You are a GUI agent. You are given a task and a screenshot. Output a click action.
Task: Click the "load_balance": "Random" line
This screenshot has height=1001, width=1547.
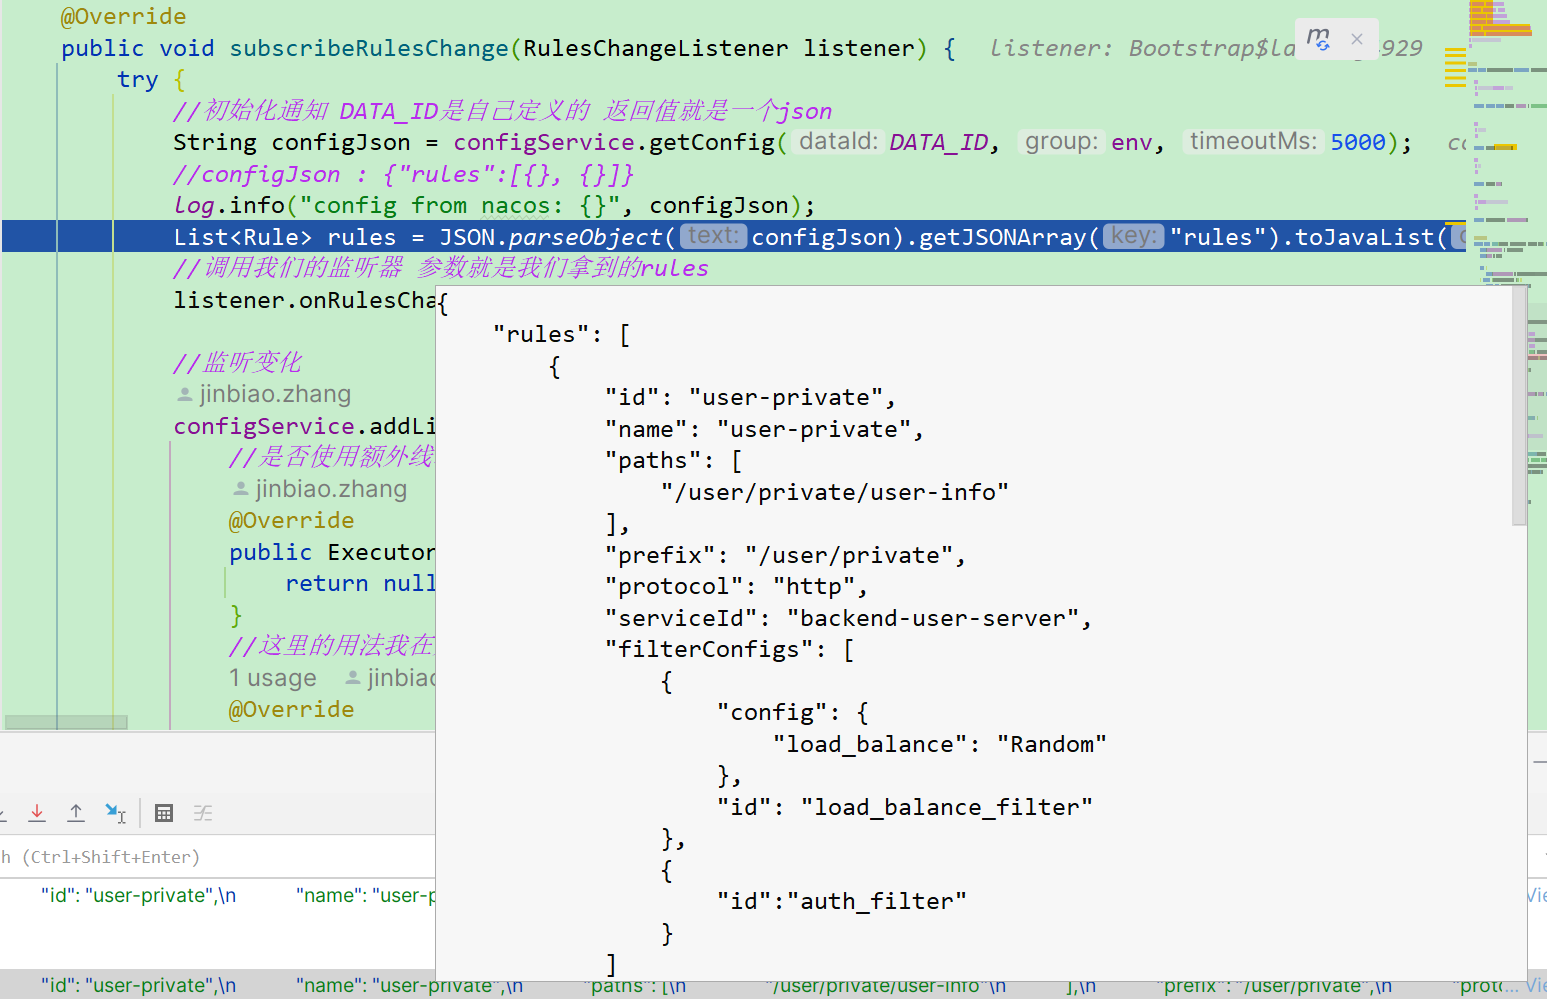(x=940, y=744)
